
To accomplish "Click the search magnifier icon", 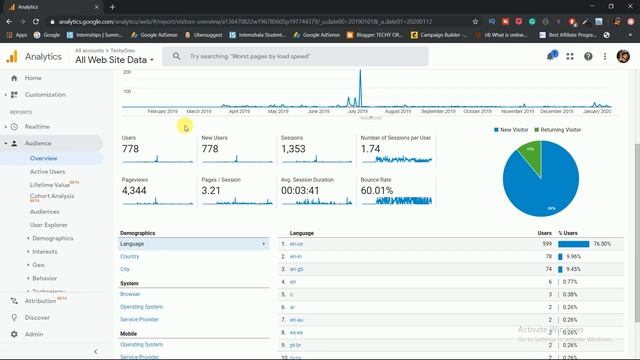I will (x=176, y=56).
